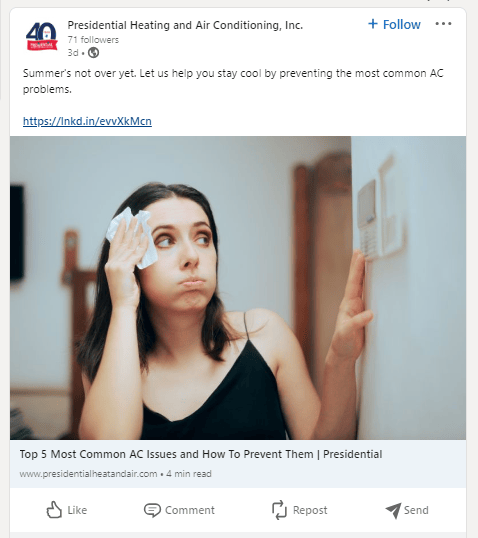Click the speech bubble Comment icon
This screenshot has width=478, height=538.
[152, 510]
